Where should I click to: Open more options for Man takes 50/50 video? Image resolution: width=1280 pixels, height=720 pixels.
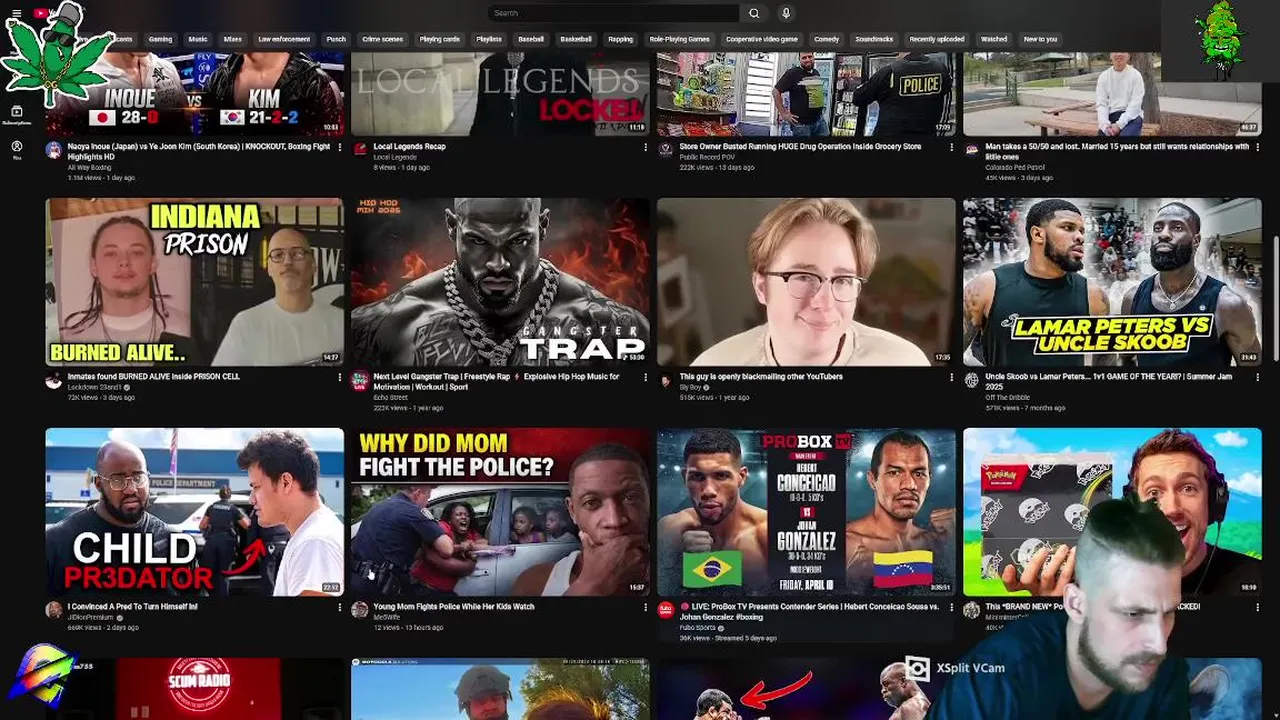pyautogui.click(x=1257, y=147)
